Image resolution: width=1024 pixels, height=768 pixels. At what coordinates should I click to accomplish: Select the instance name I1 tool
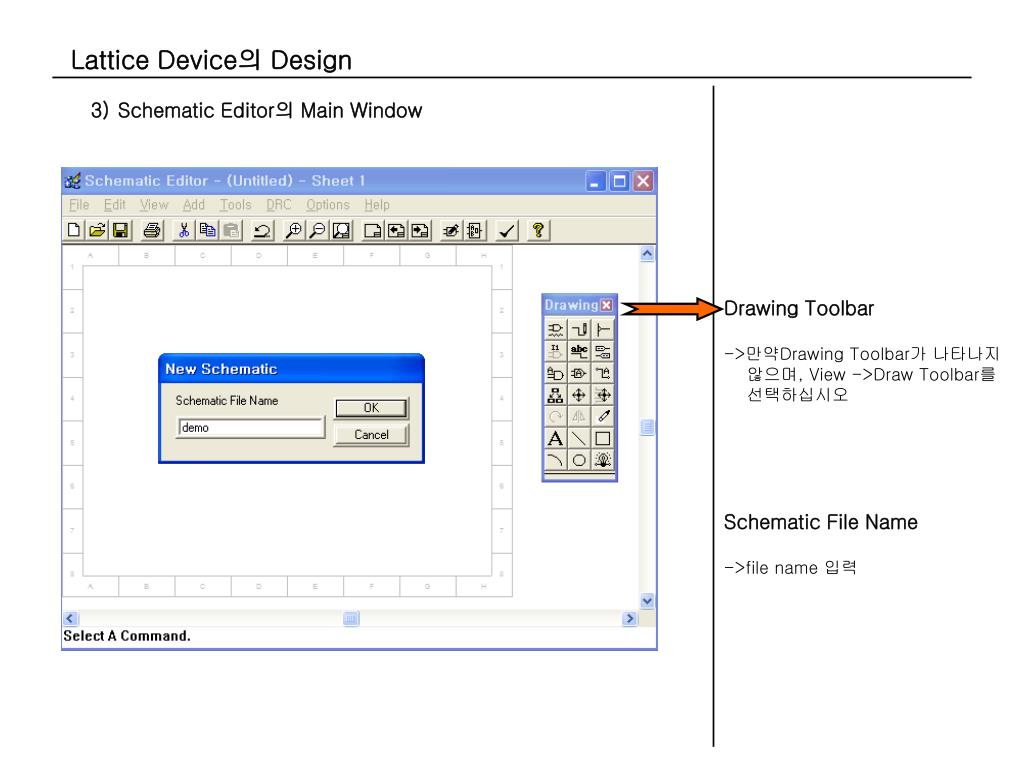point(555,351)
